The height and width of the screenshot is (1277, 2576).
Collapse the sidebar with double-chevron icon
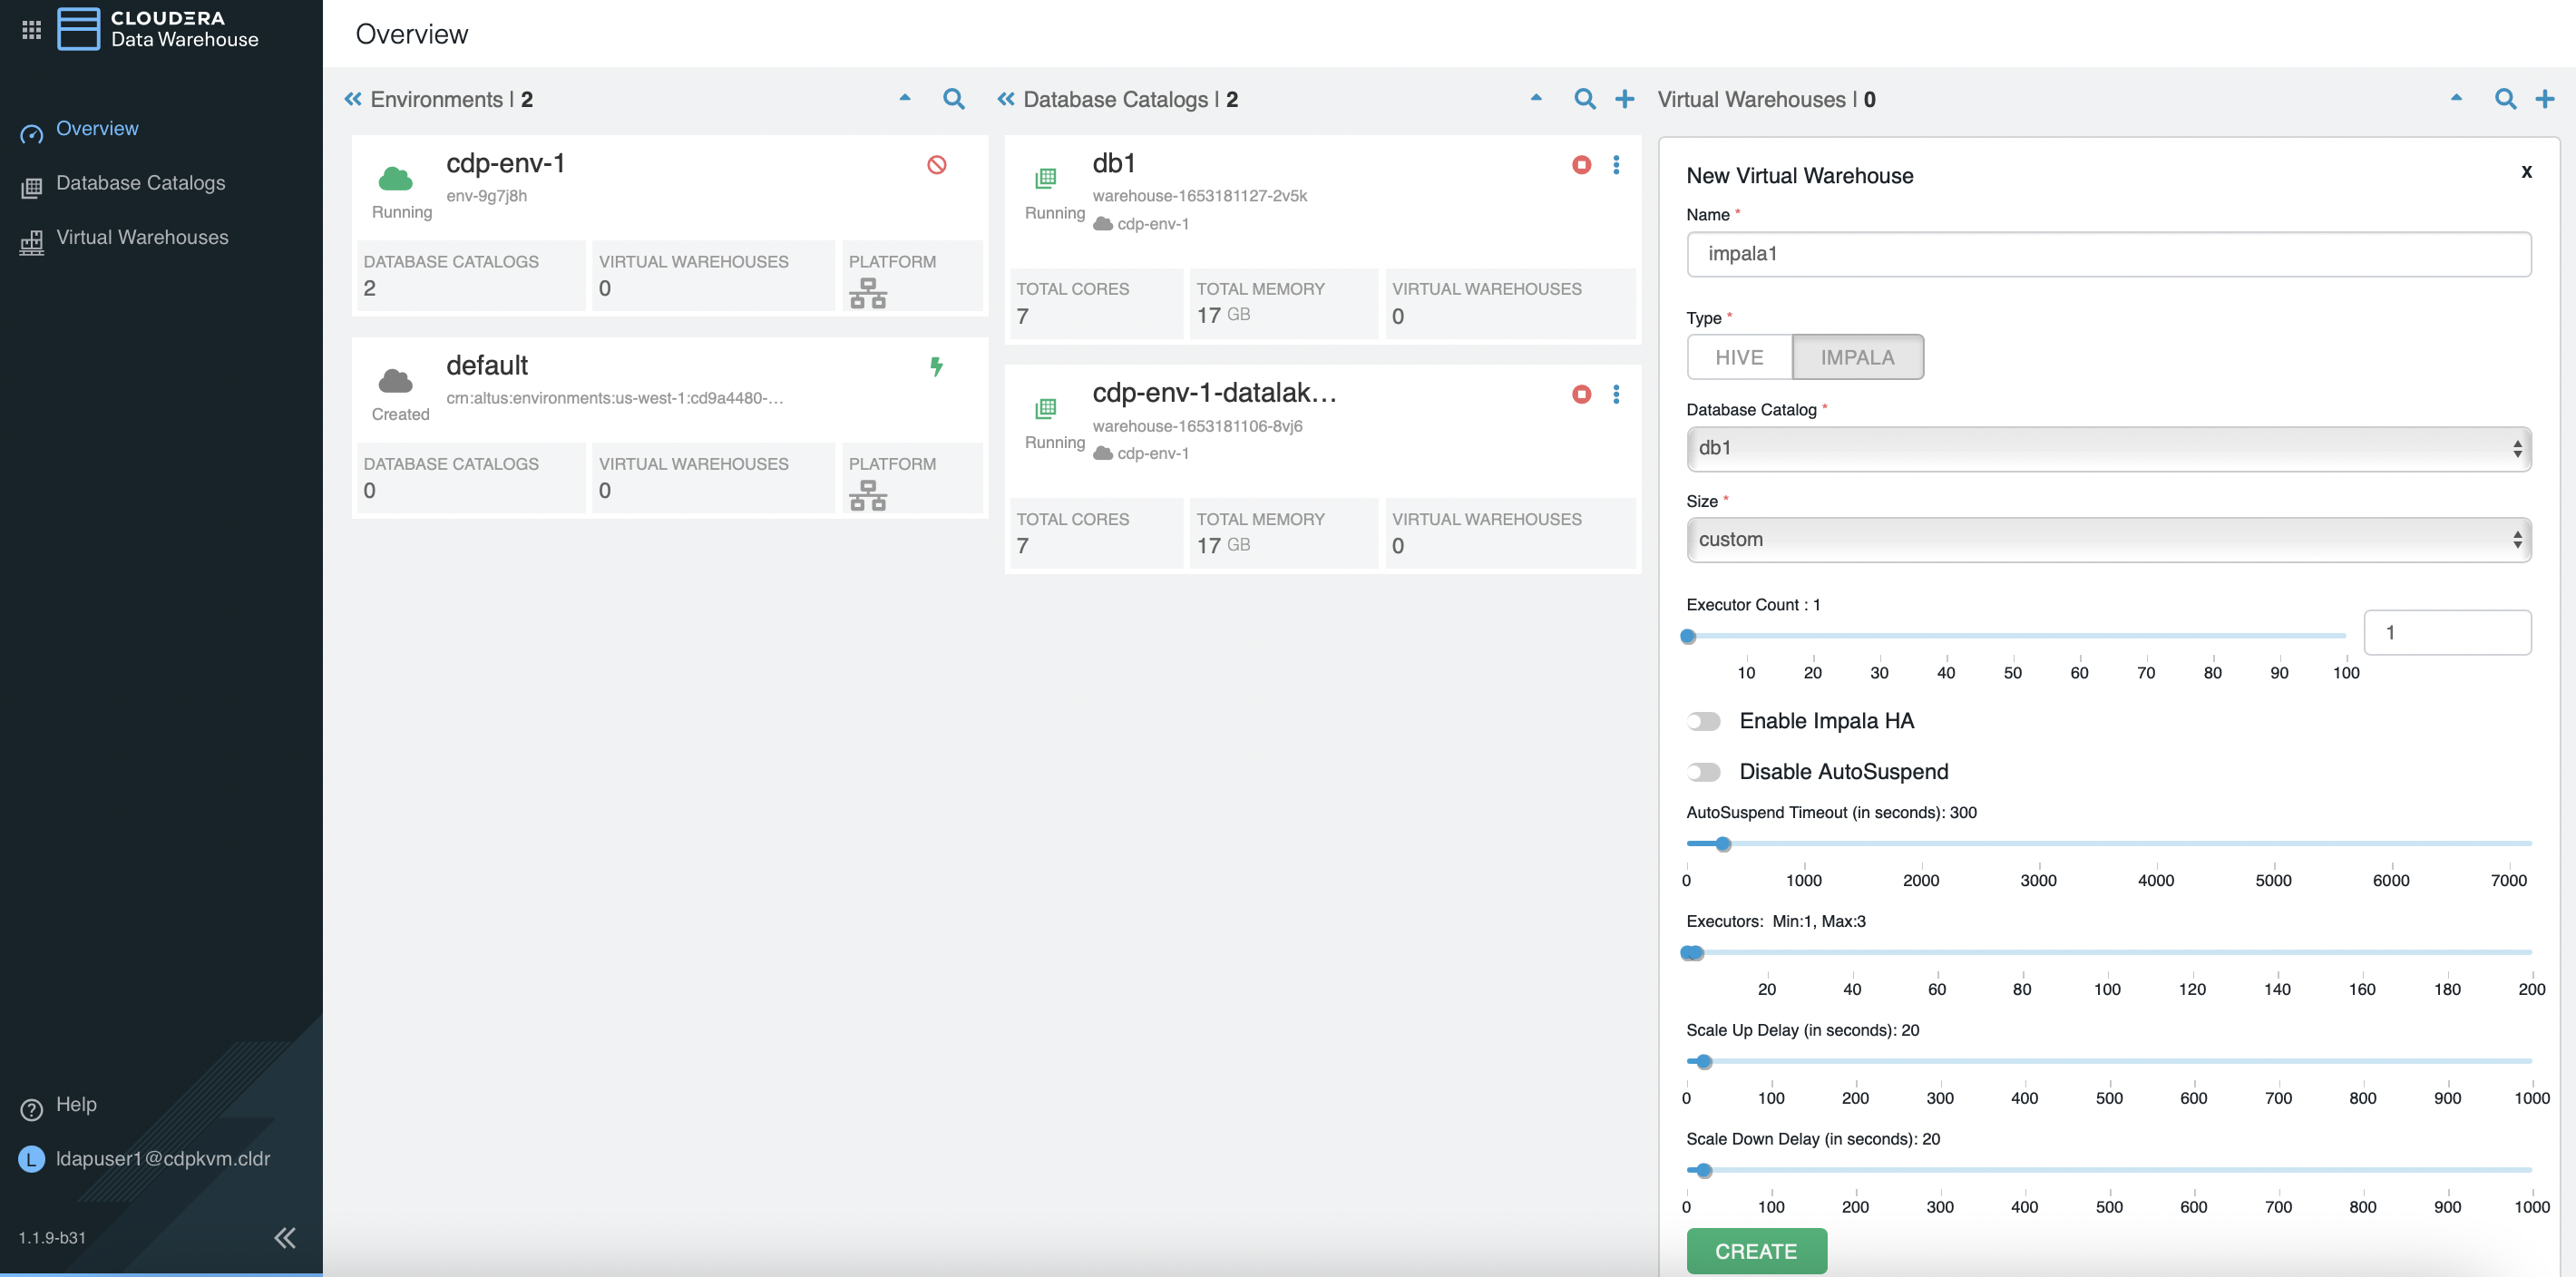tap(285, 1238)
